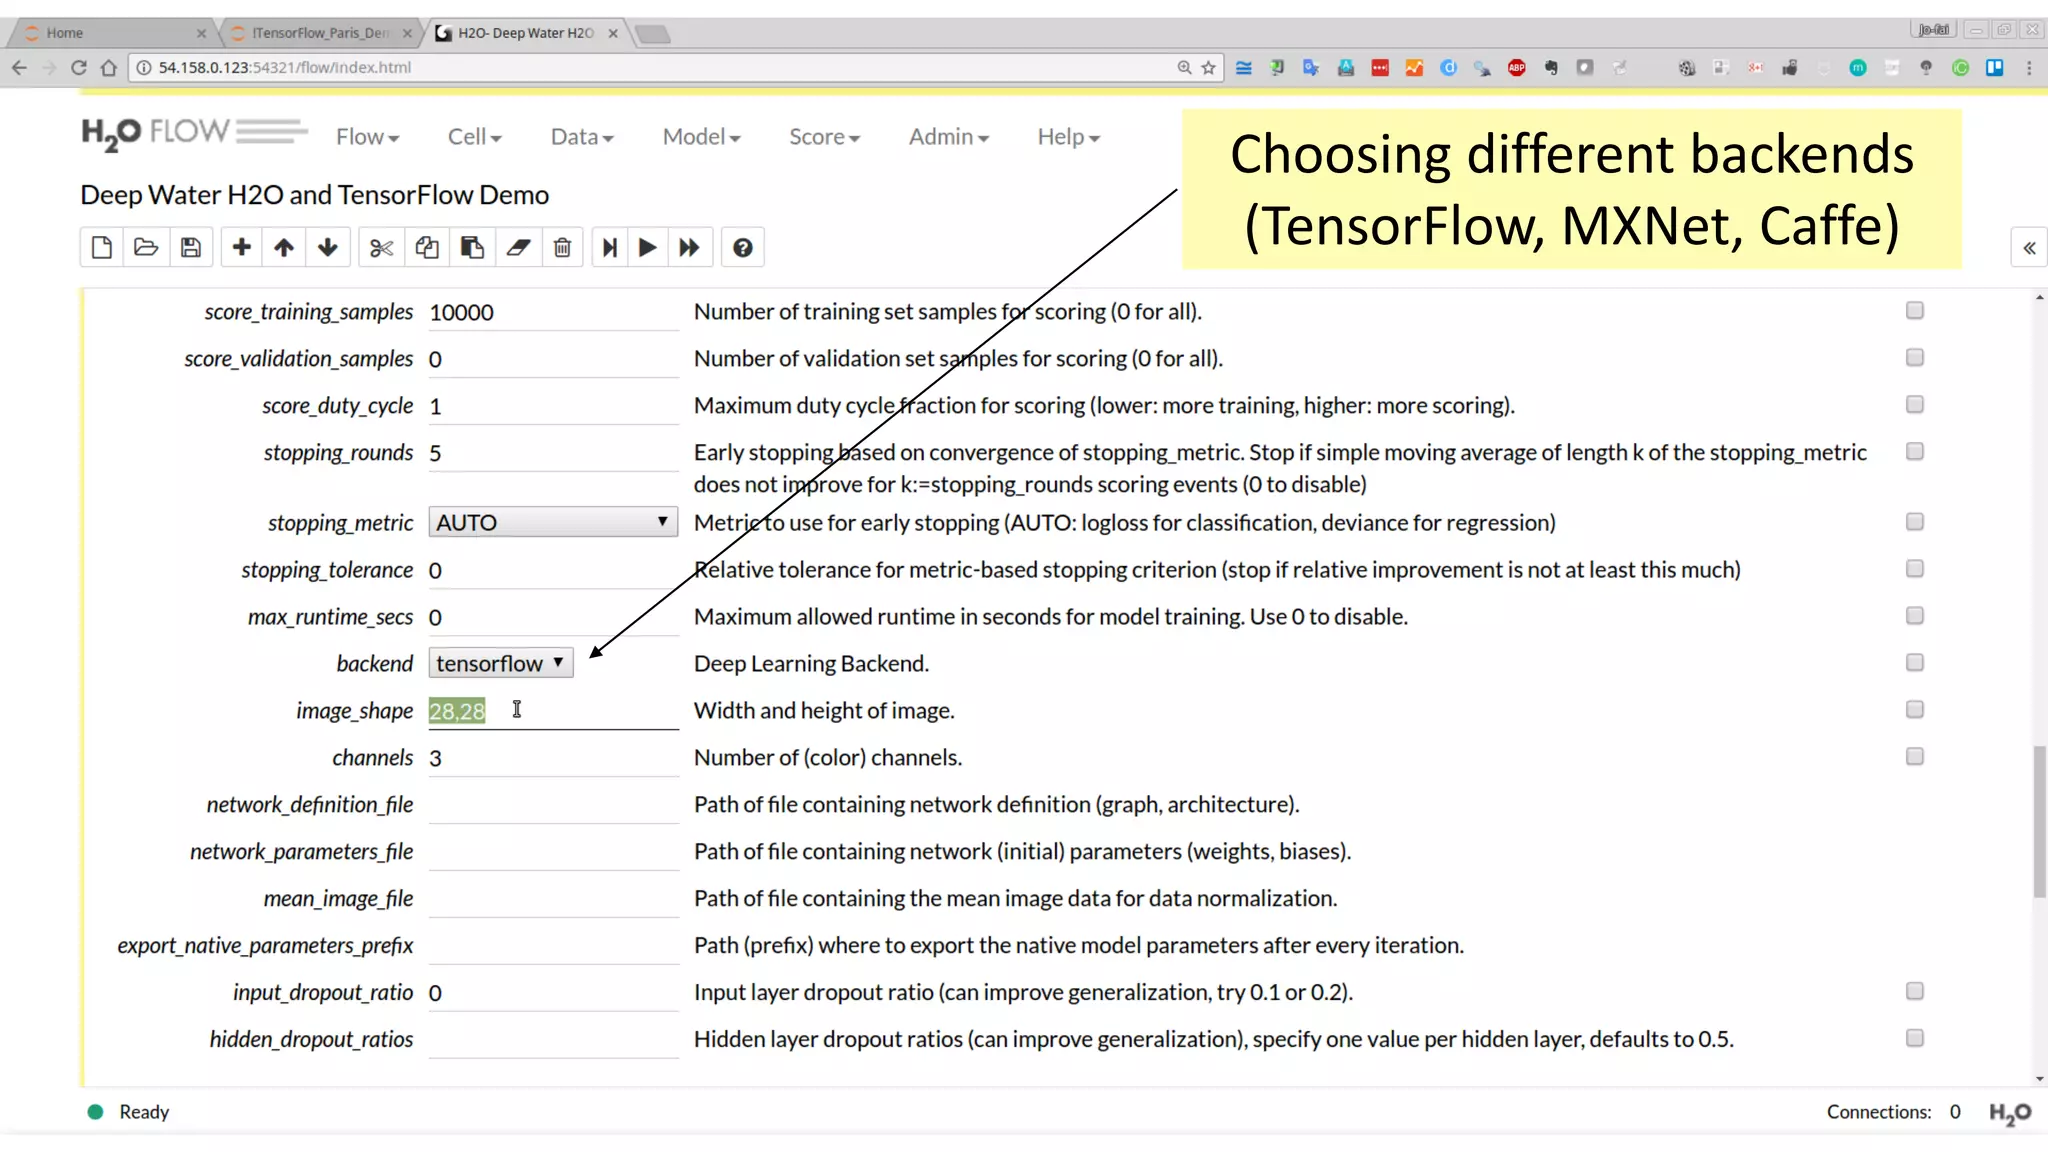The height and width of the screenshot is (1152, 2048).
Task: Open an existing flow with folder icon
Action: (x=146, y=248)
